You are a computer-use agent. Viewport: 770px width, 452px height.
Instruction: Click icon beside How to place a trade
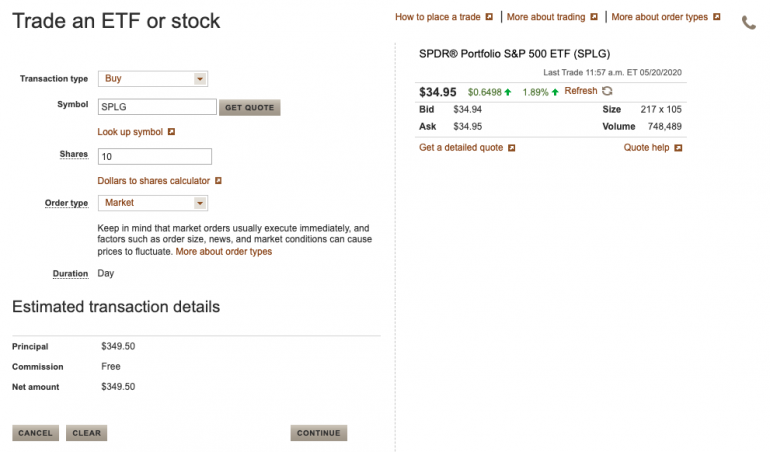coord(489,17)
